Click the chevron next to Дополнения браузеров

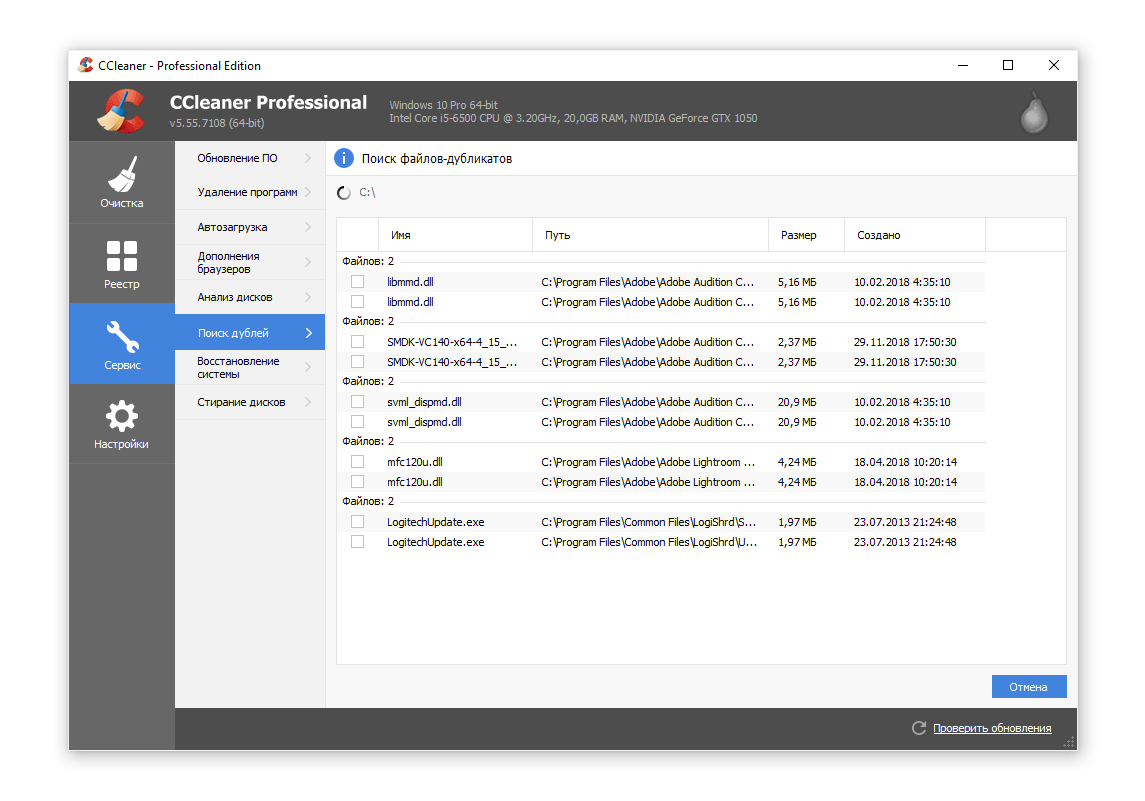308,262
